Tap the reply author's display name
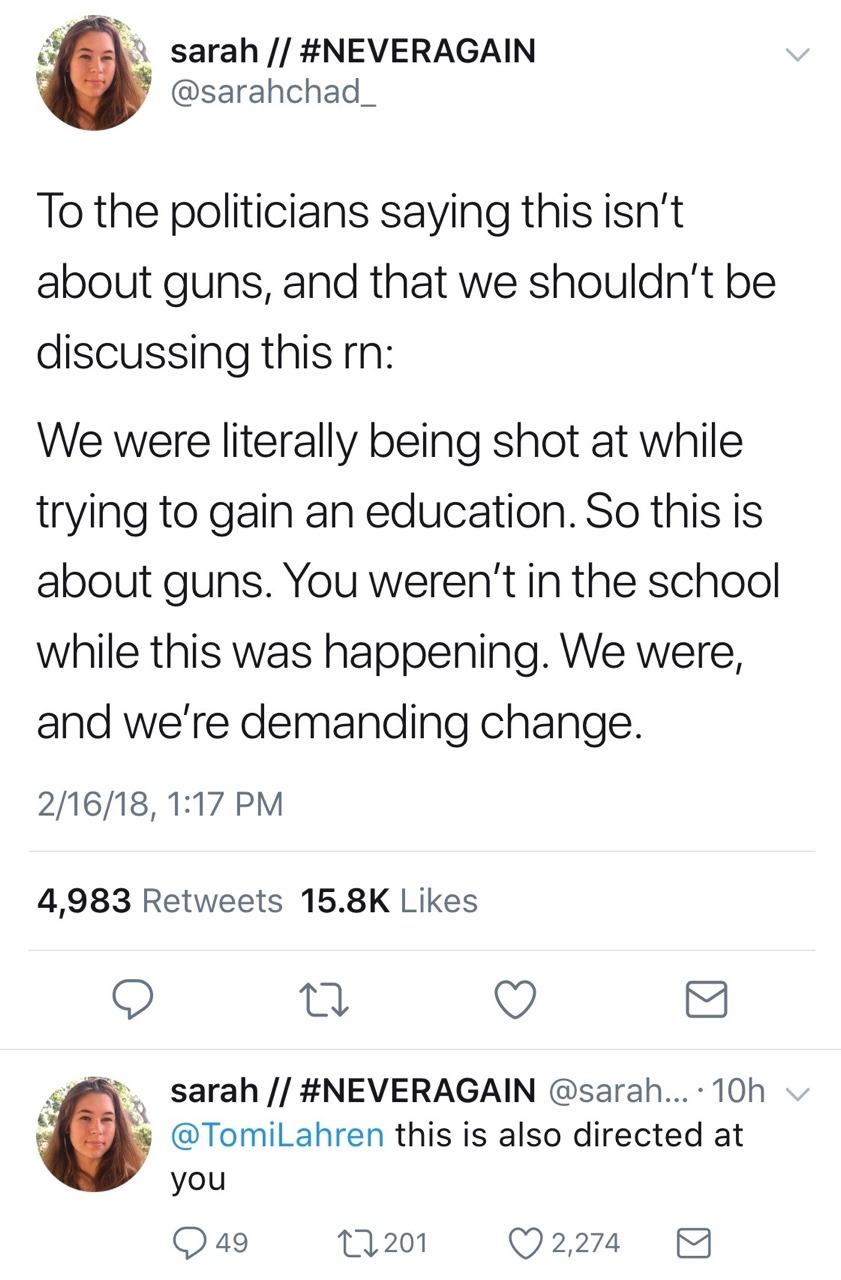The image size is (841, 1280). [353, 1091]
